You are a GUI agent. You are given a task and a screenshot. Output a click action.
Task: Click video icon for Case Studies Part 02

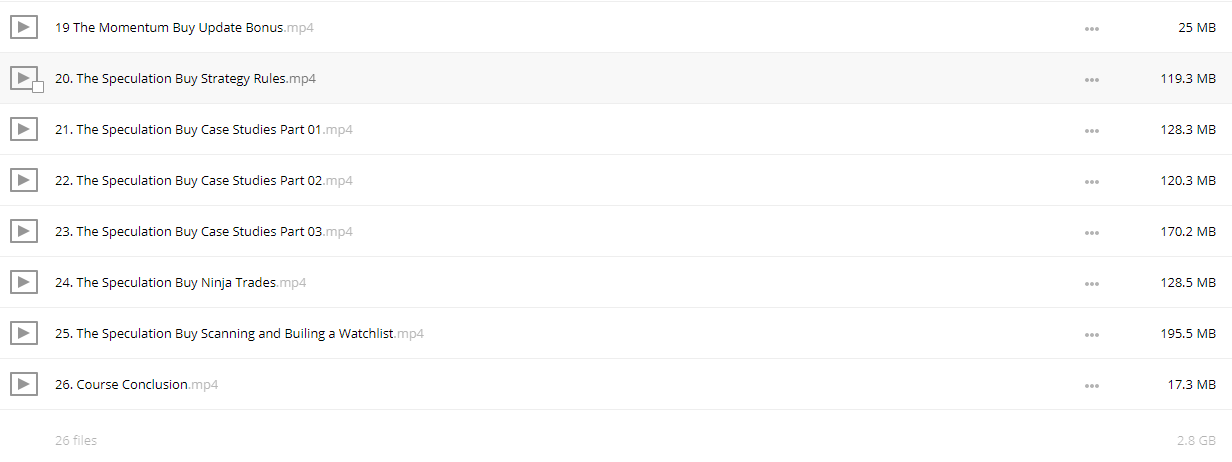(24, 180)
